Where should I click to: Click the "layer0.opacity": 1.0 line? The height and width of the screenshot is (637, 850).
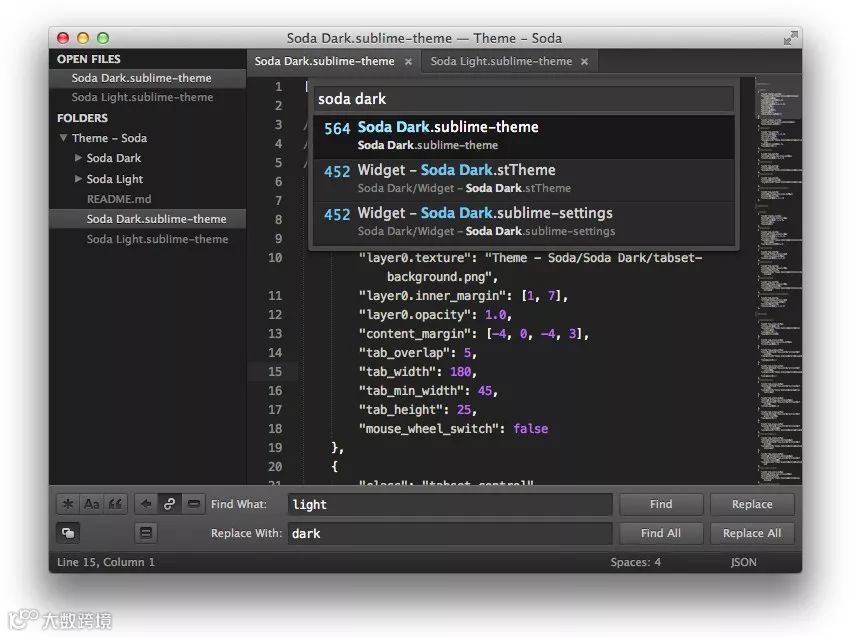click(435, 315)
